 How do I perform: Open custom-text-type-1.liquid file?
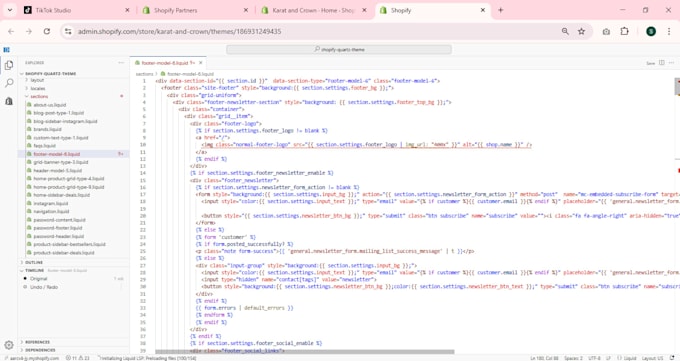[x=61, y=138]
